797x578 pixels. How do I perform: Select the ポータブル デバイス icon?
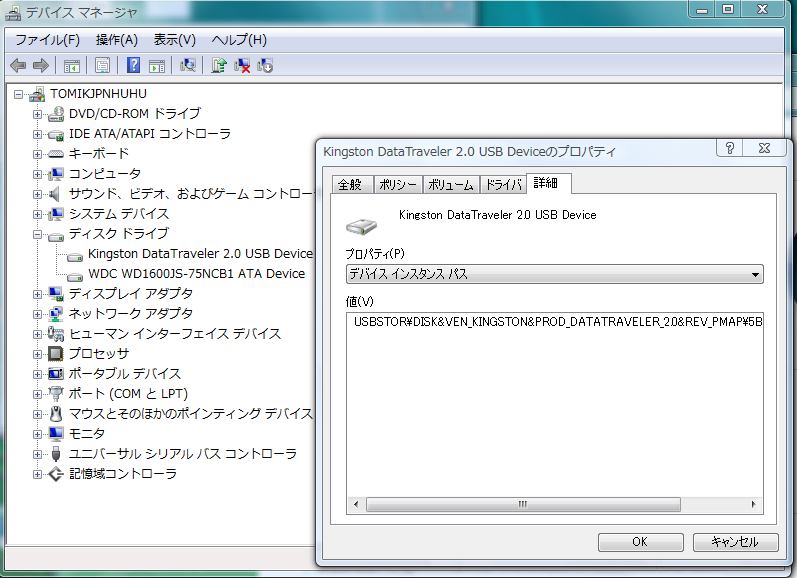pyautogui.click(x=56, y=374)
